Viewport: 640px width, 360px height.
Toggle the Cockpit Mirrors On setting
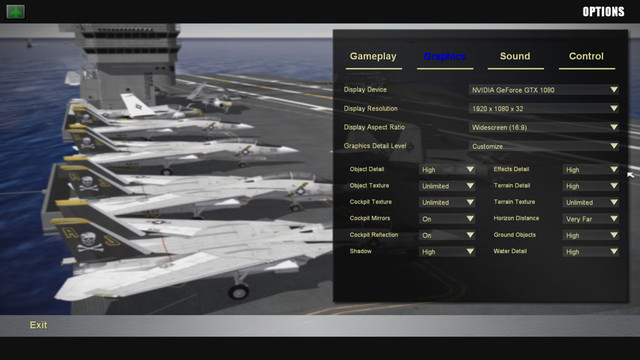(x=447, y=219)
